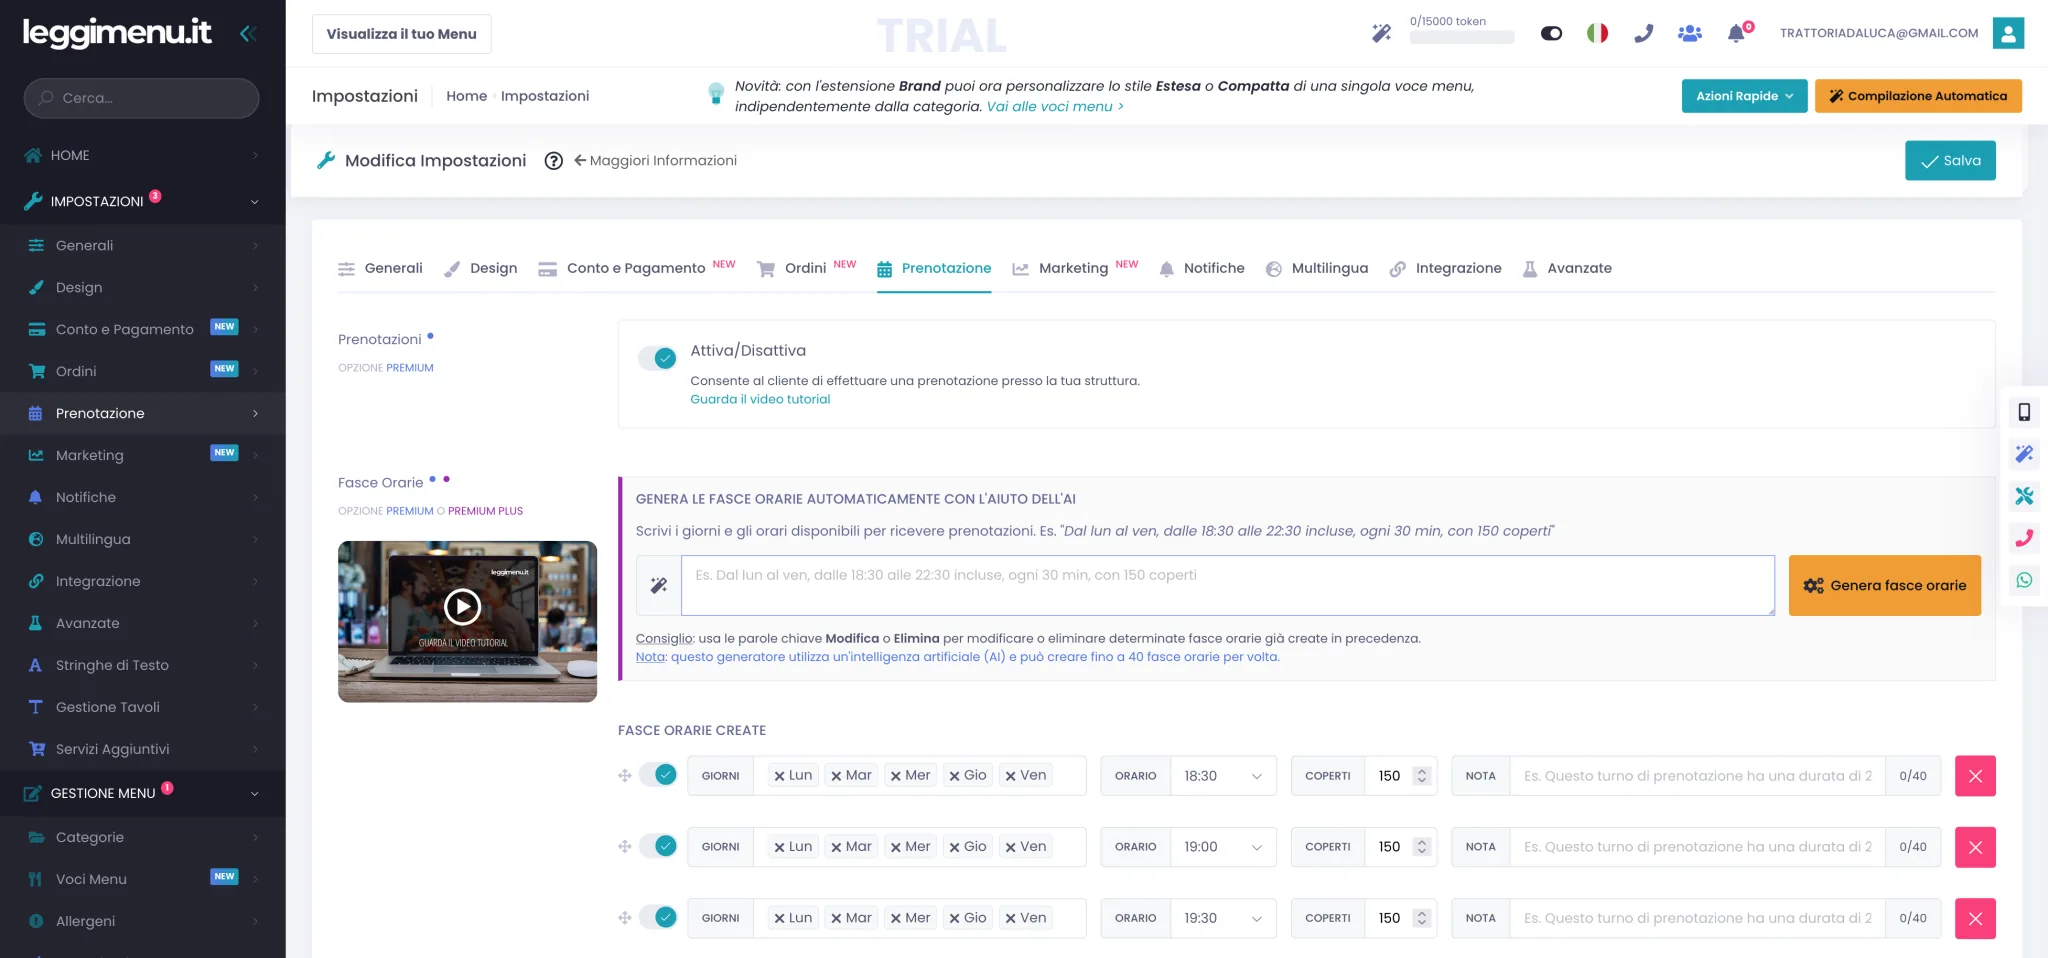Click the magic wand beside AI text field
Screen dimensions: 2048x958
click(659, 585)
